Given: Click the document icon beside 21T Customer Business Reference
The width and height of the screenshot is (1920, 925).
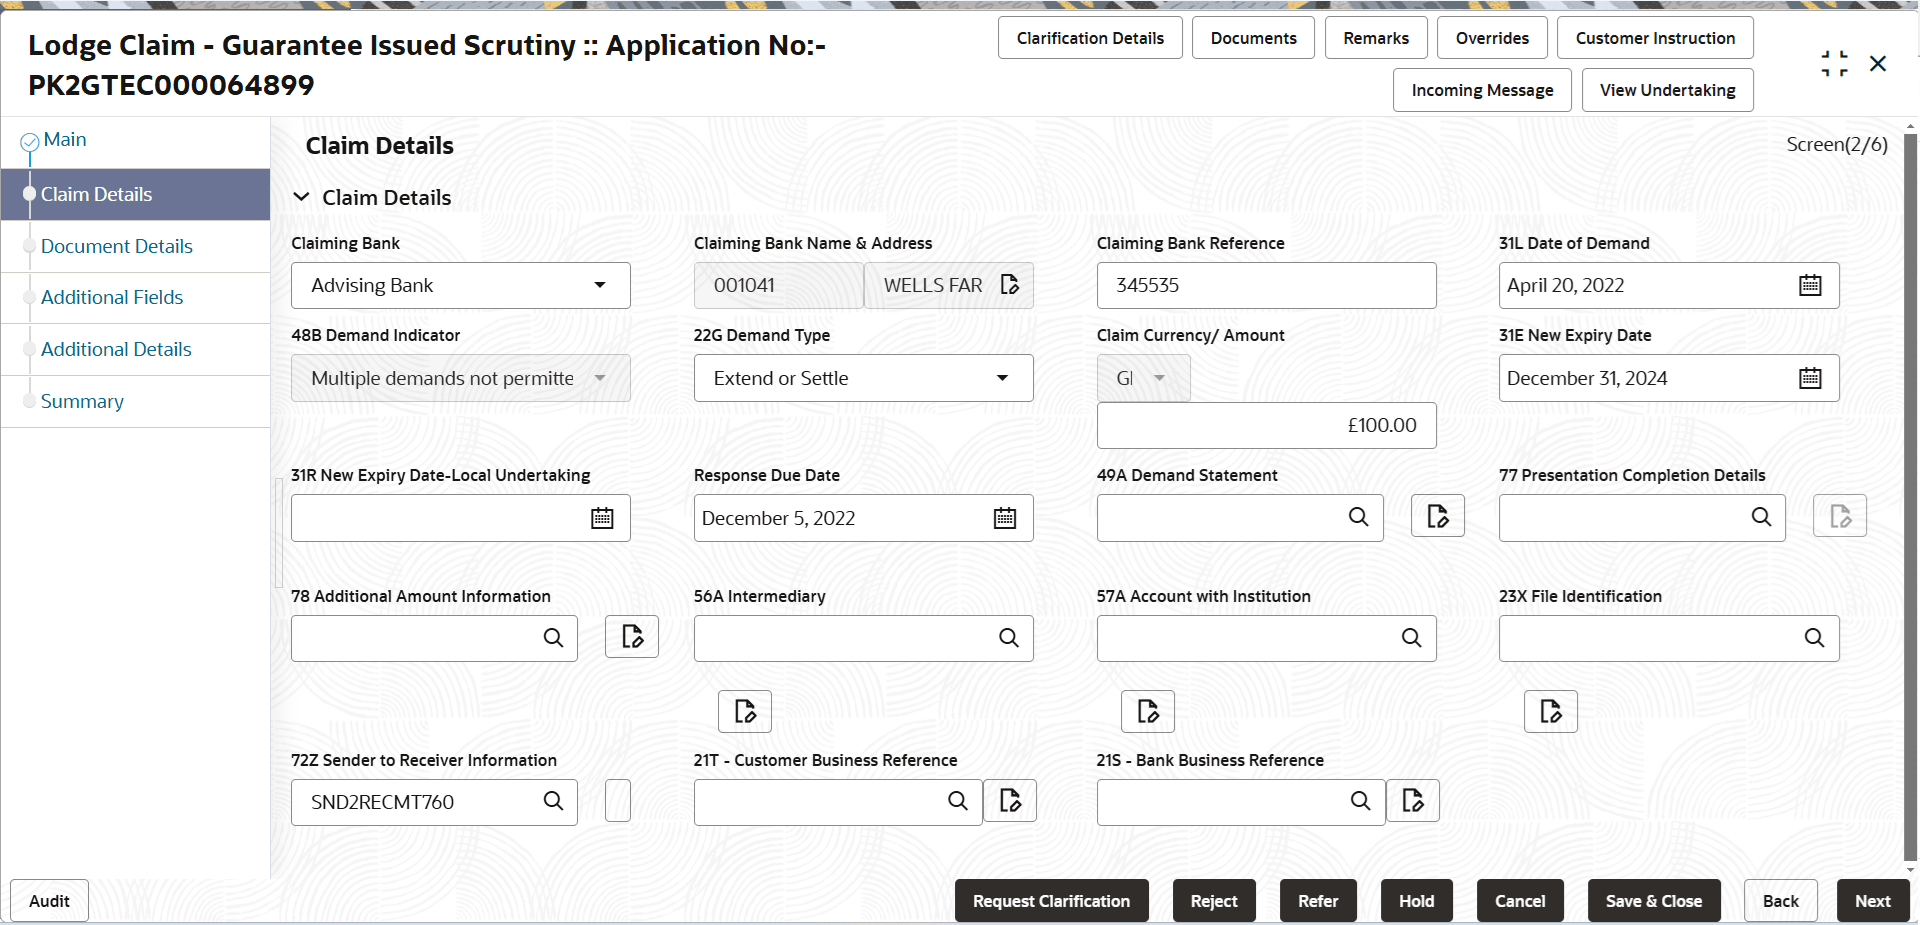Looking at the screenshot, I should coord(1010,800).
